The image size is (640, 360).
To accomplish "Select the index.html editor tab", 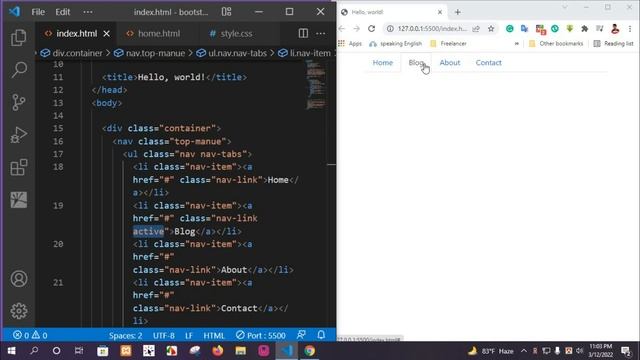I will pos(76,33).
